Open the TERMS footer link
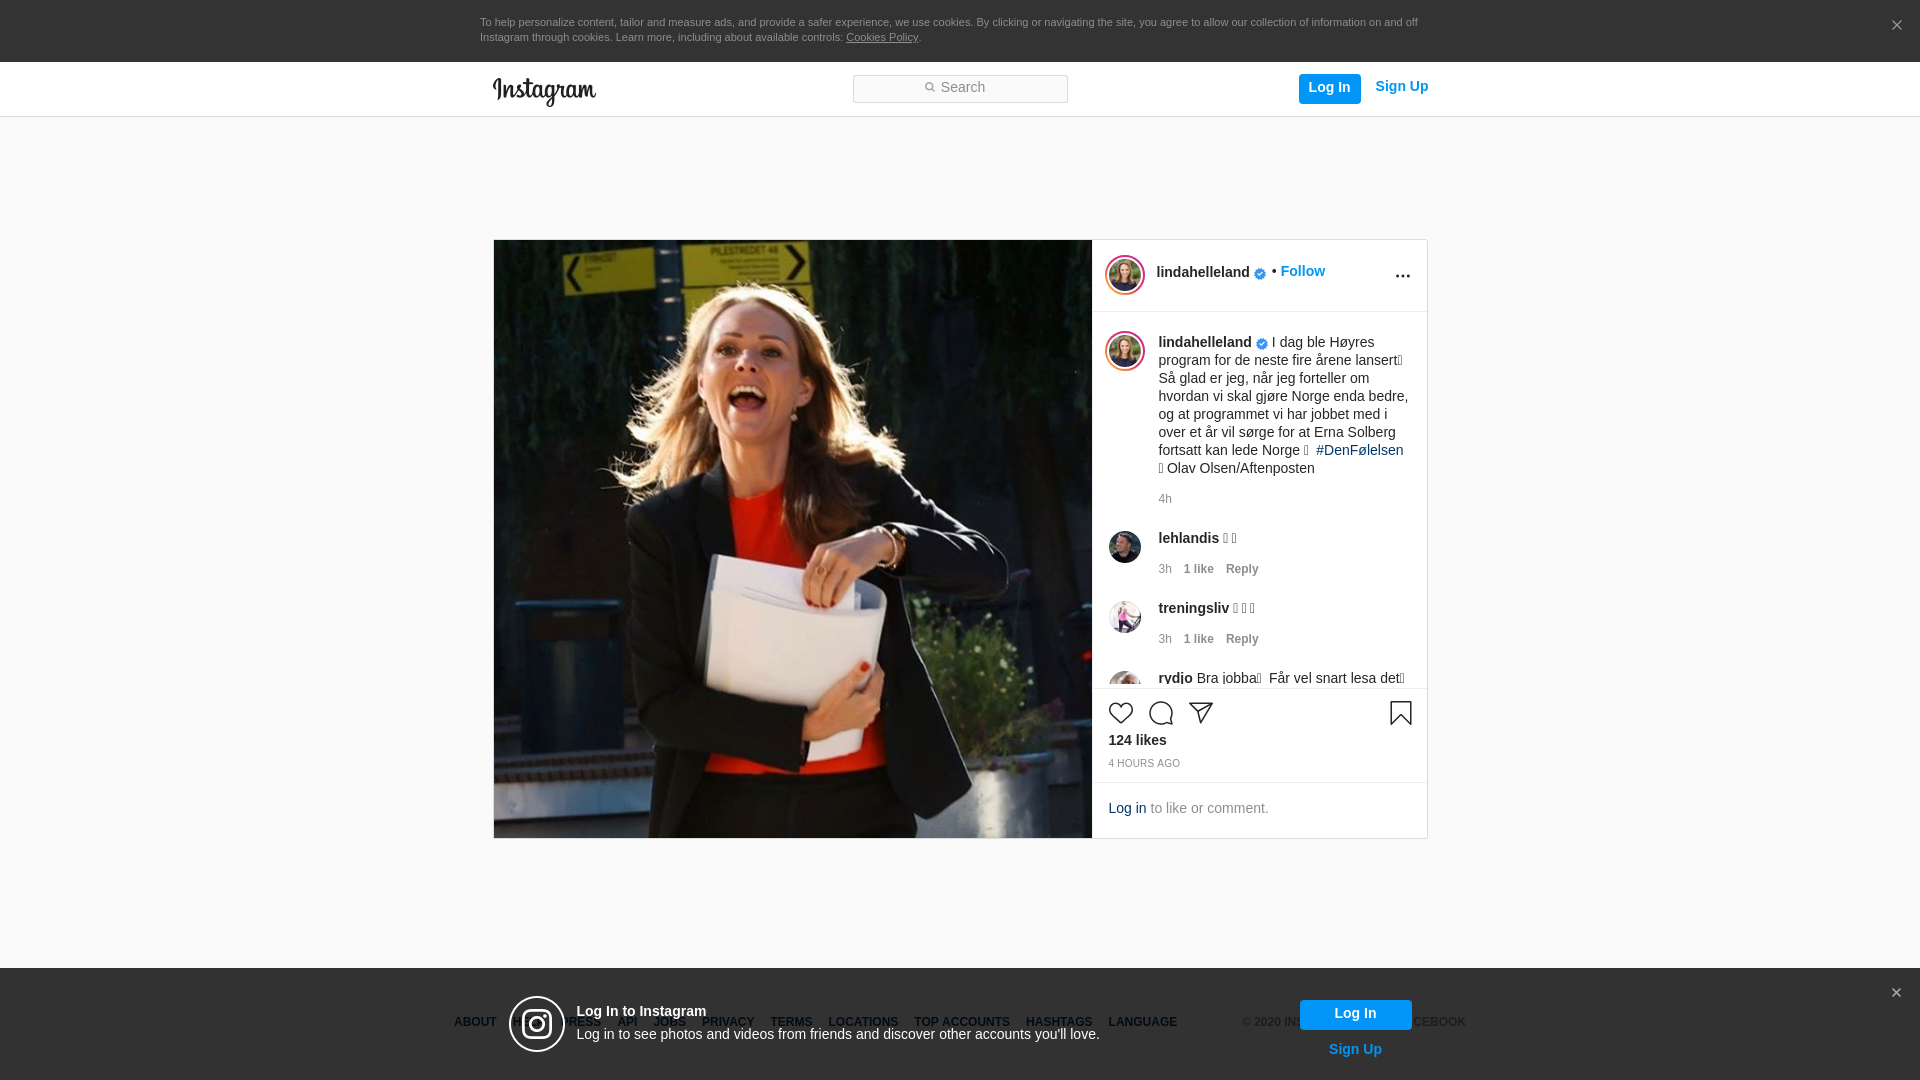This screenshot has width=1920, height=1080. (791, 1022)
